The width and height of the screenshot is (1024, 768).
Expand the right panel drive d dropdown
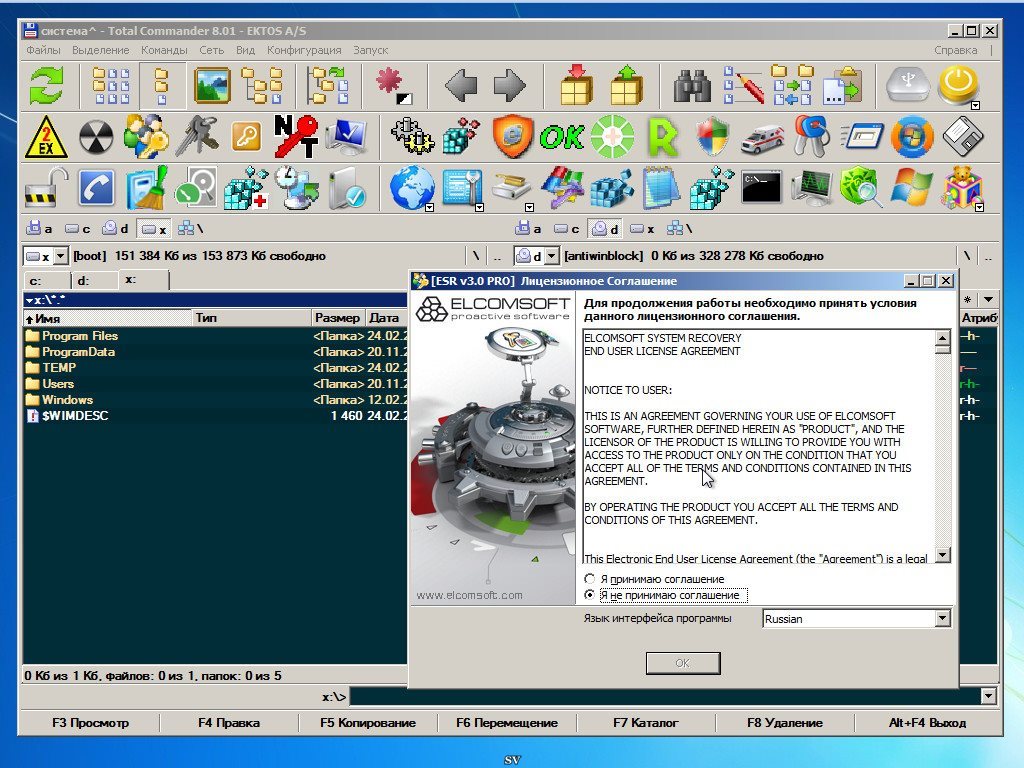[x=551, y=257]
